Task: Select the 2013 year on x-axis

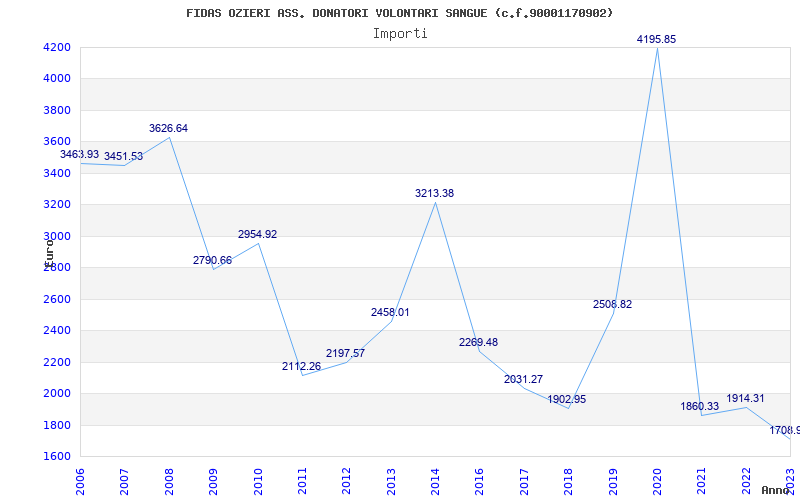Action: coord(391,482)
